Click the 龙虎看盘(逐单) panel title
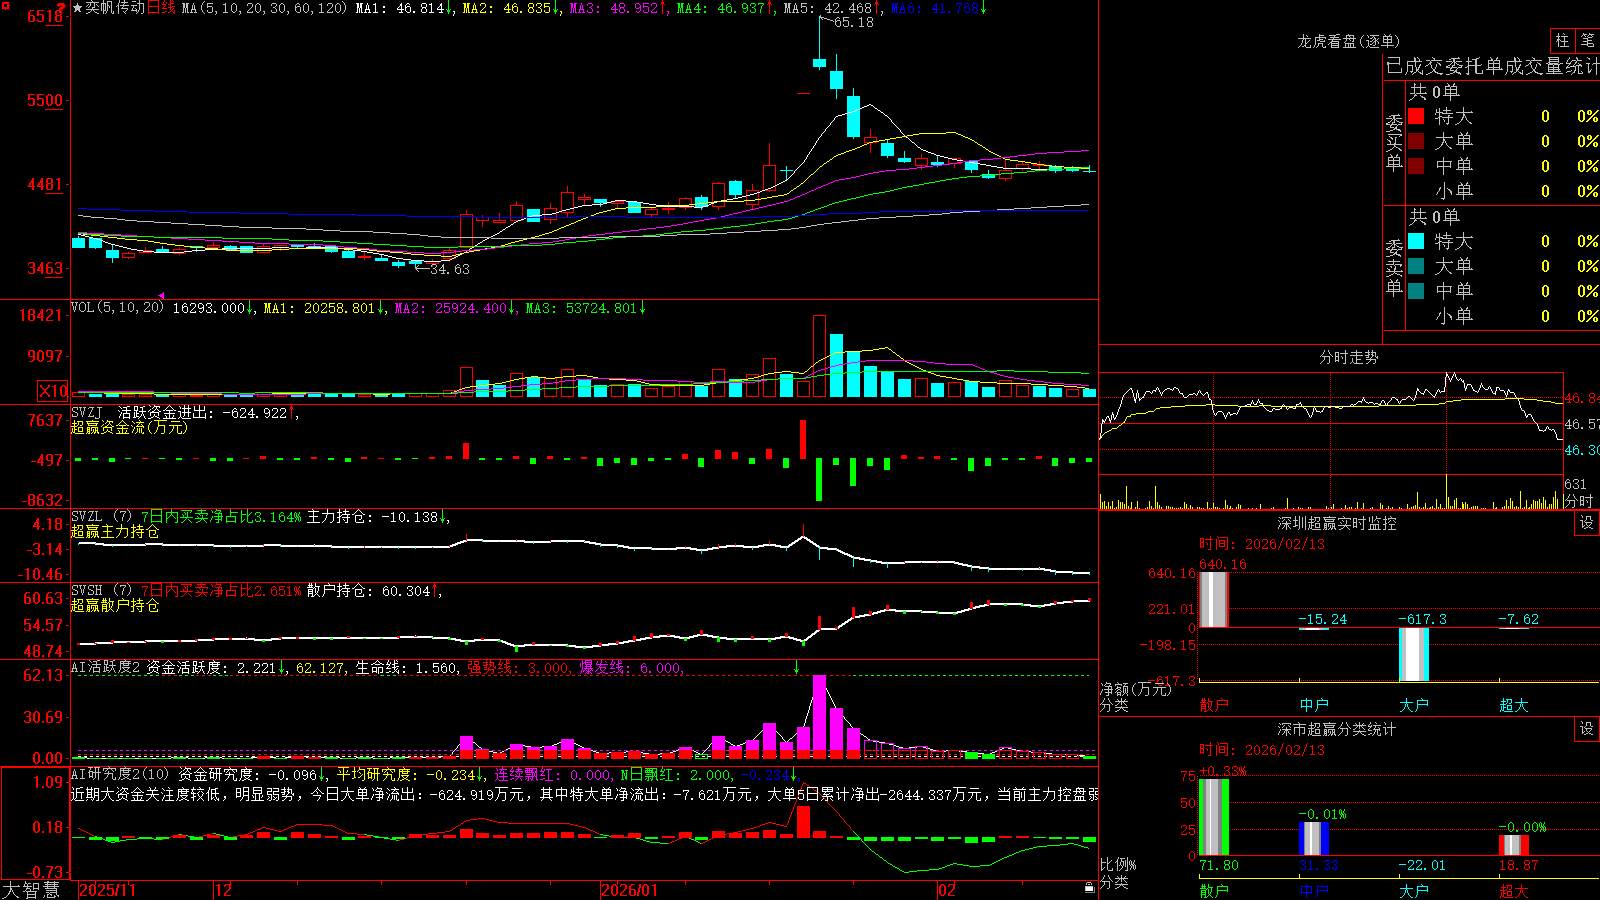Viewport: 1600px width, 900px height. click(1348, 41)
